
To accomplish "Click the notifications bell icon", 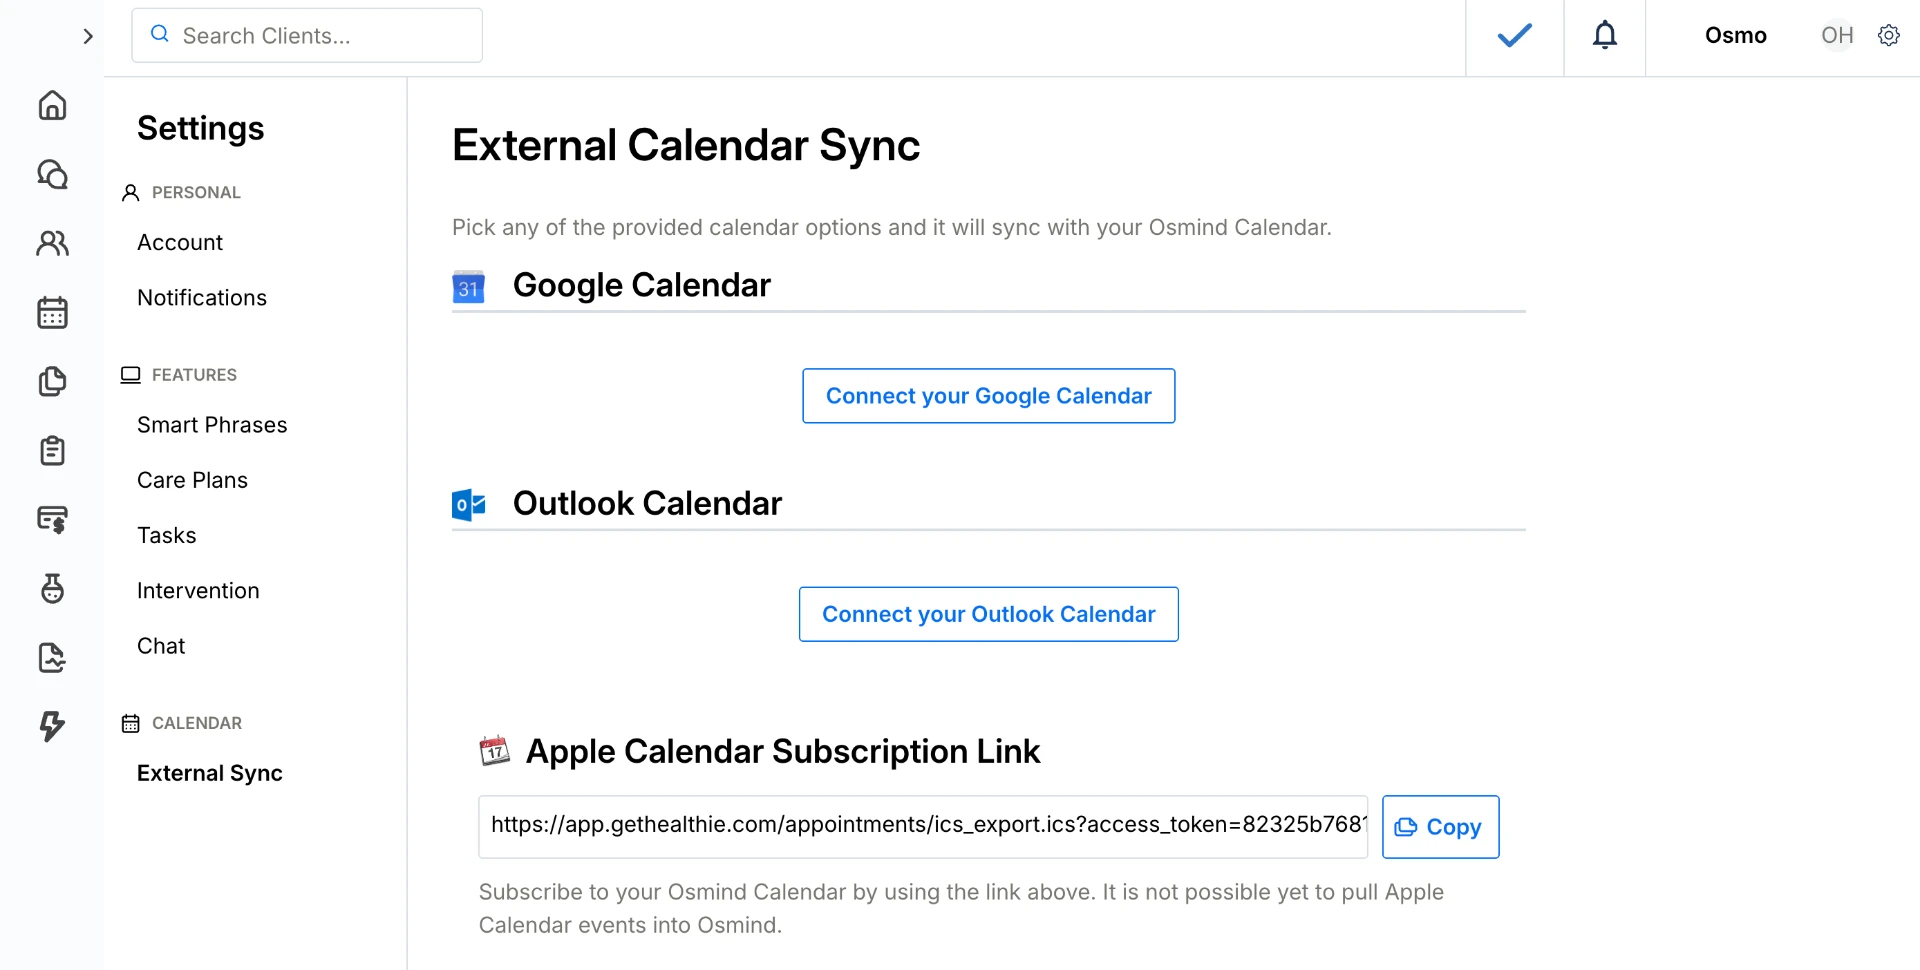I will pos(1604,35).
